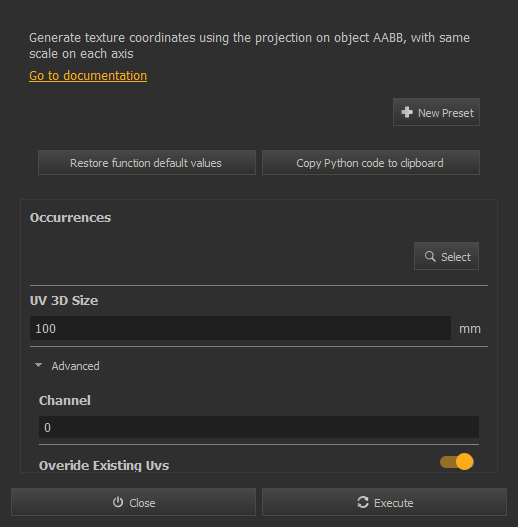Screen dimensions: 518x527
Task: Click the refresh arrows icon on Execute
Action: (x=363, y=502)
